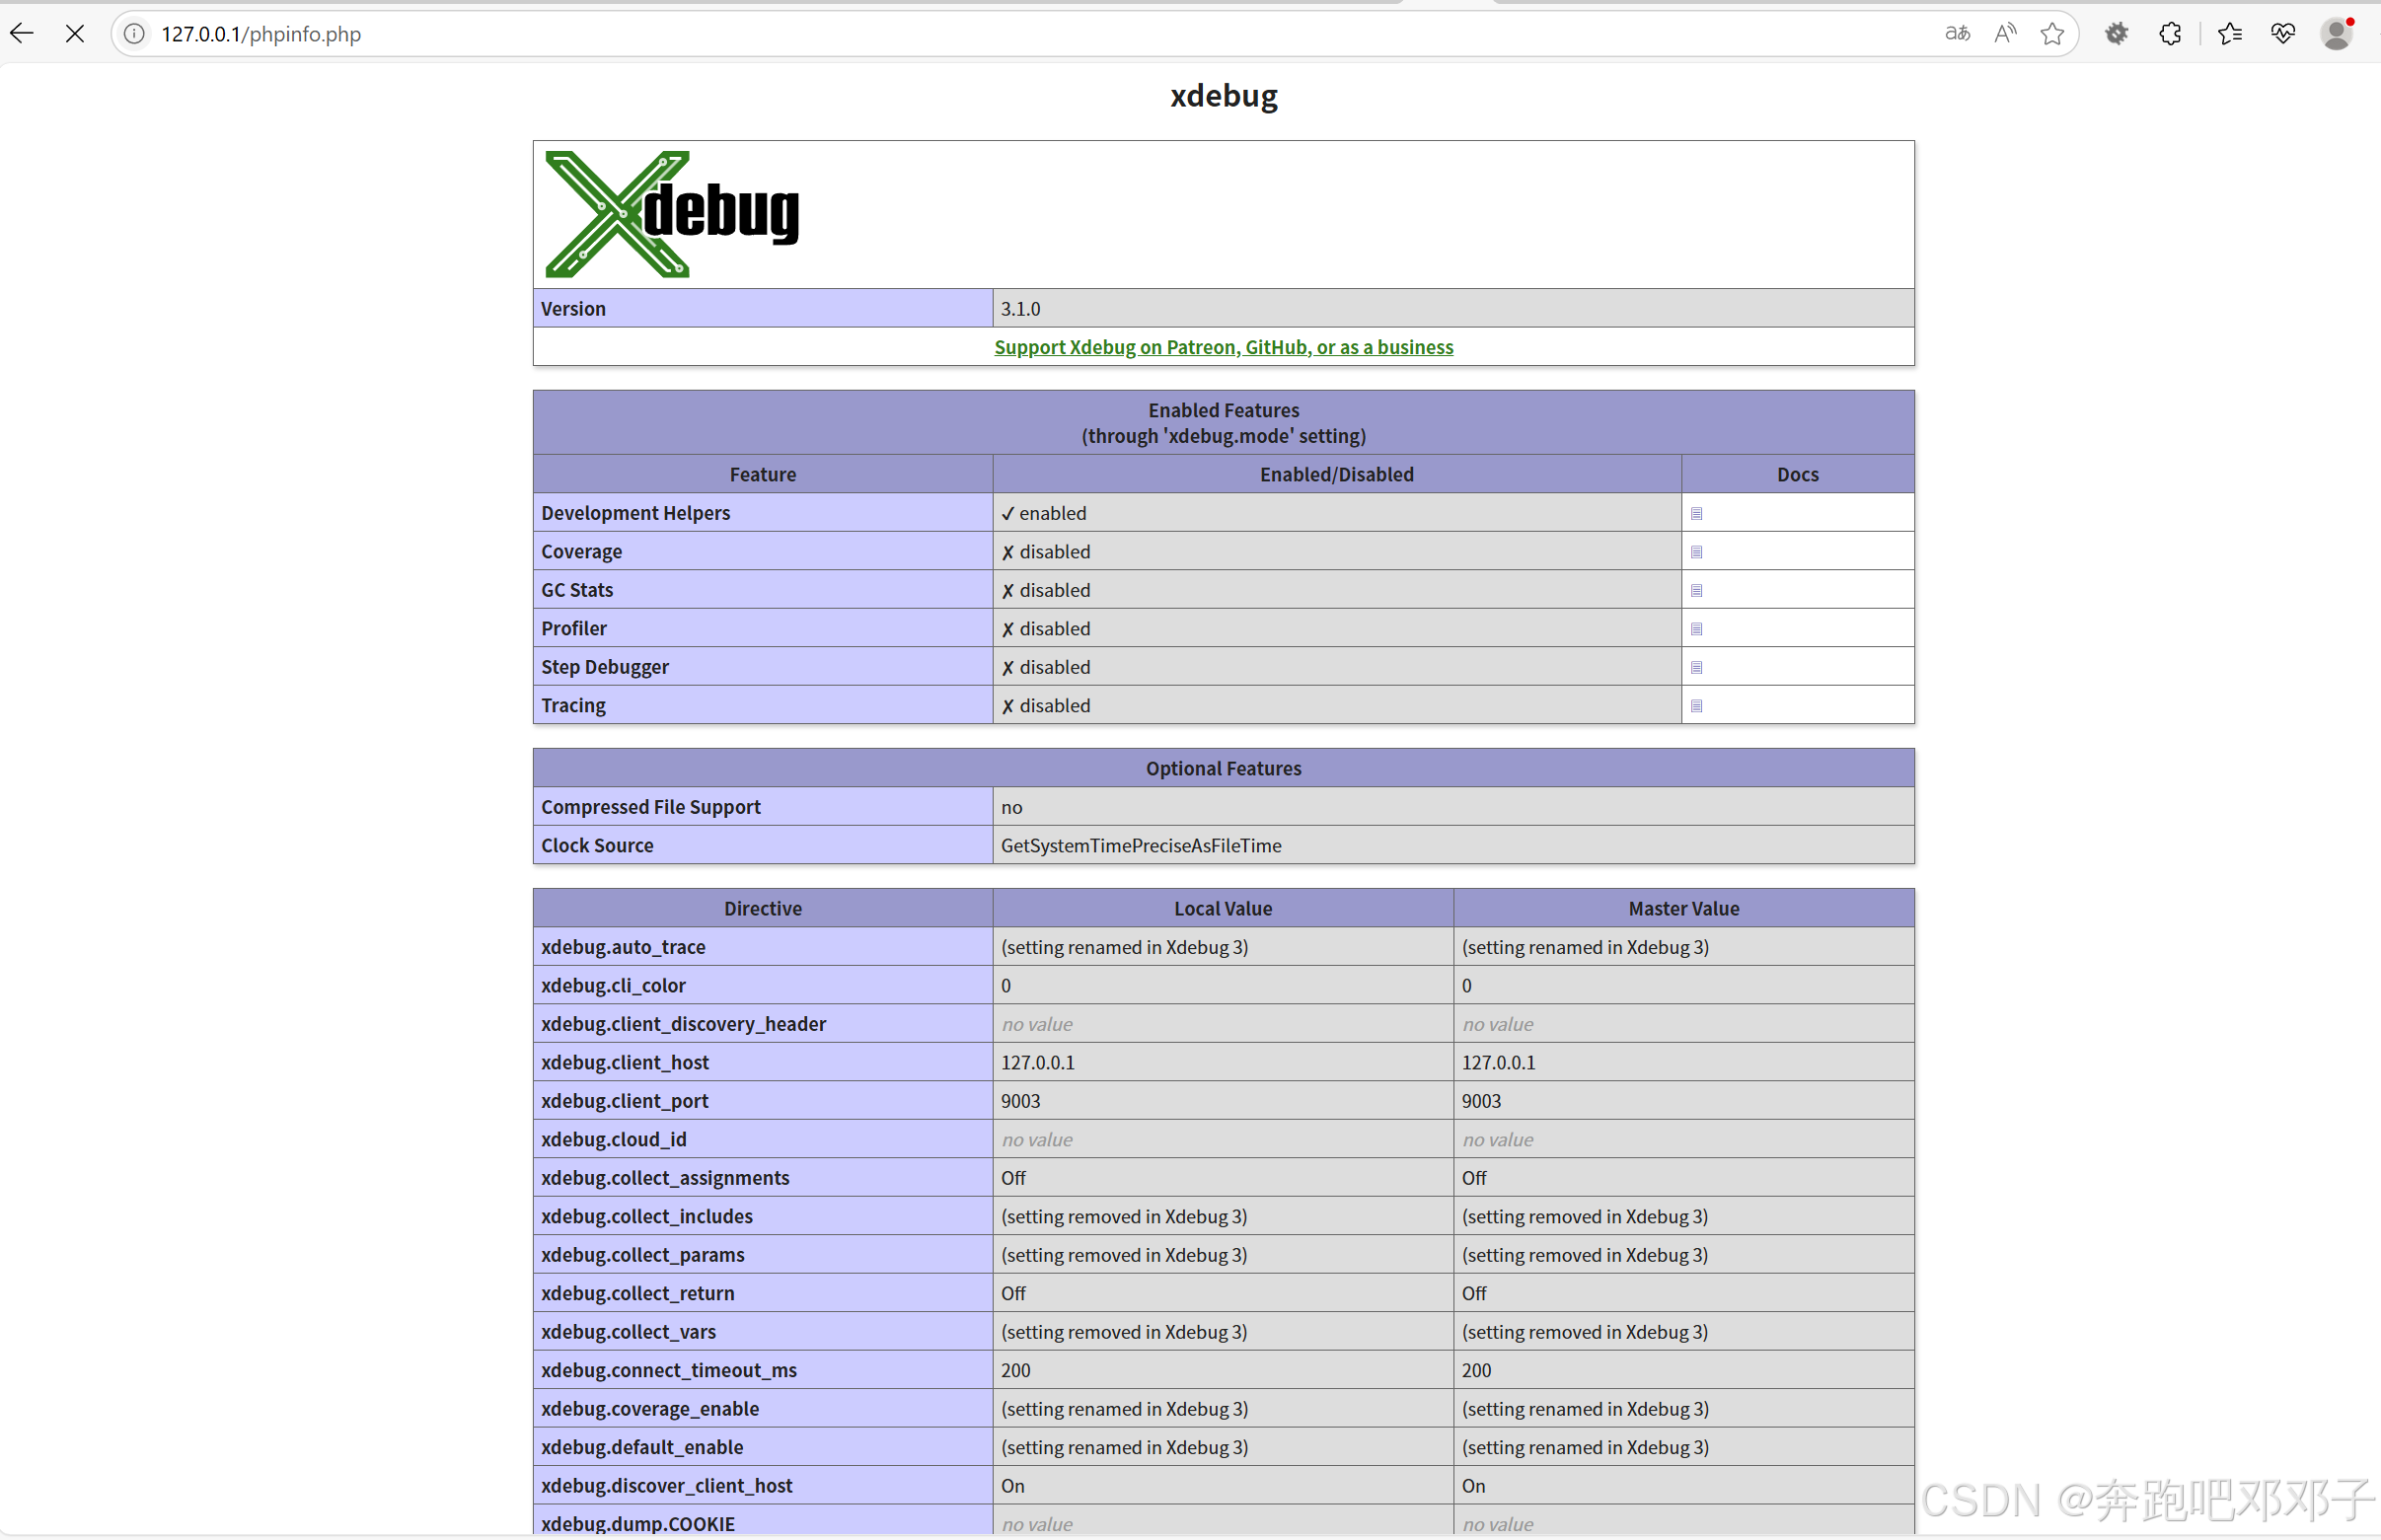
Task: Click xdebug.auto_trace directive name
Action: pyautogui.click(x=623, y=947)
